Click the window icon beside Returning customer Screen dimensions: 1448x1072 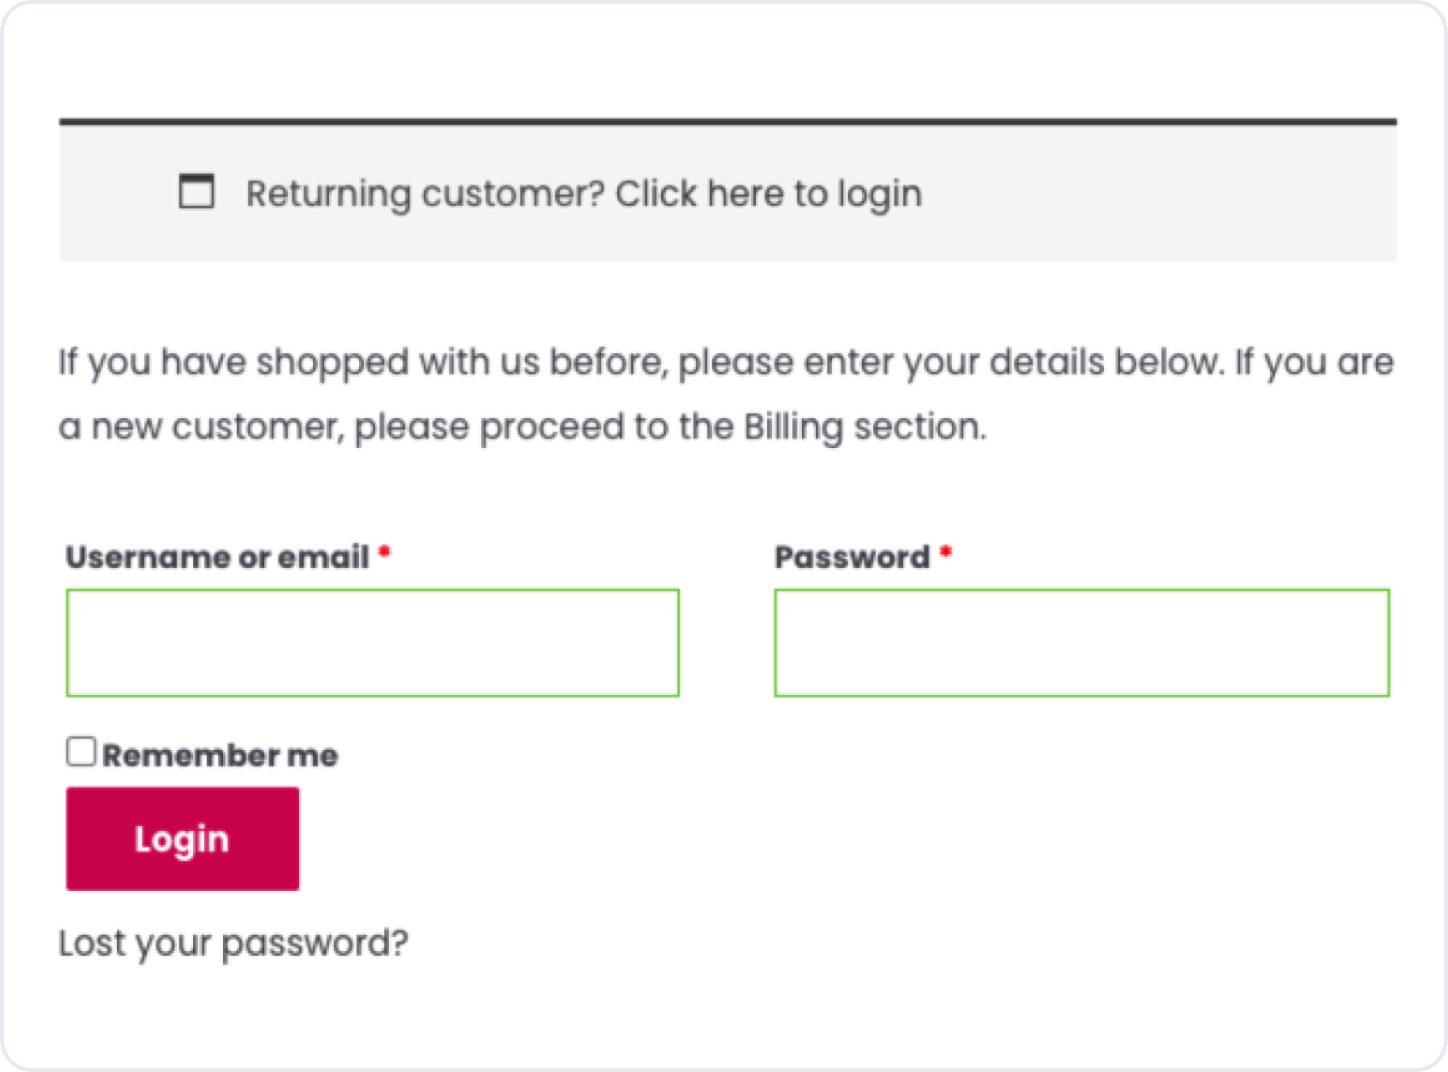196,191
